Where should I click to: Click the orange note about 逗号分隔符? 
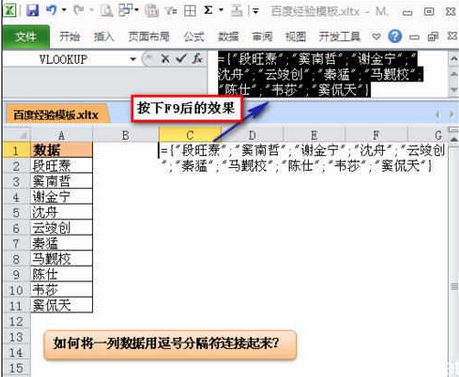pyautogui.click(x=170, y=345)
